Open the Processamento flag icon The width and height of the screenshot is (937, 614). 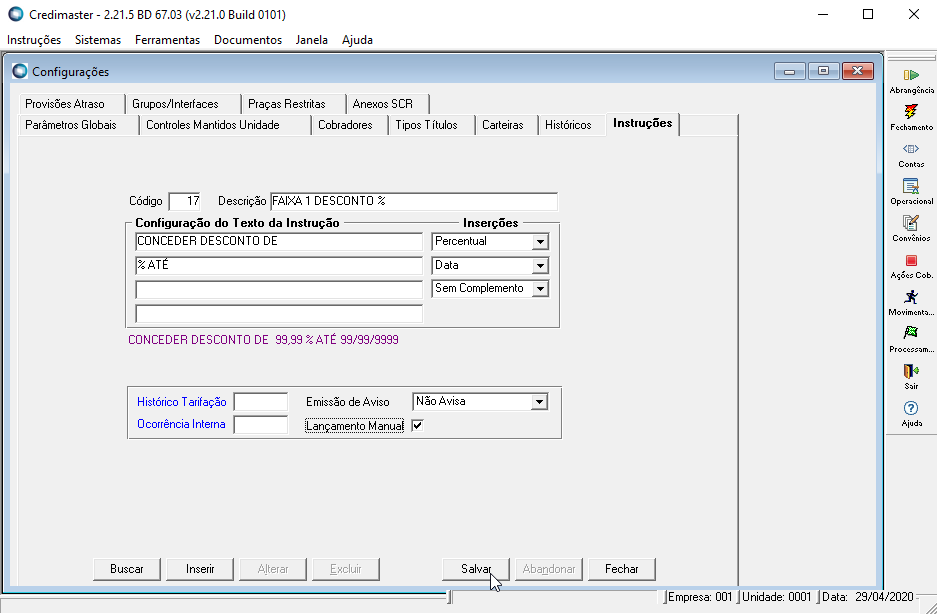pos(911,334)
